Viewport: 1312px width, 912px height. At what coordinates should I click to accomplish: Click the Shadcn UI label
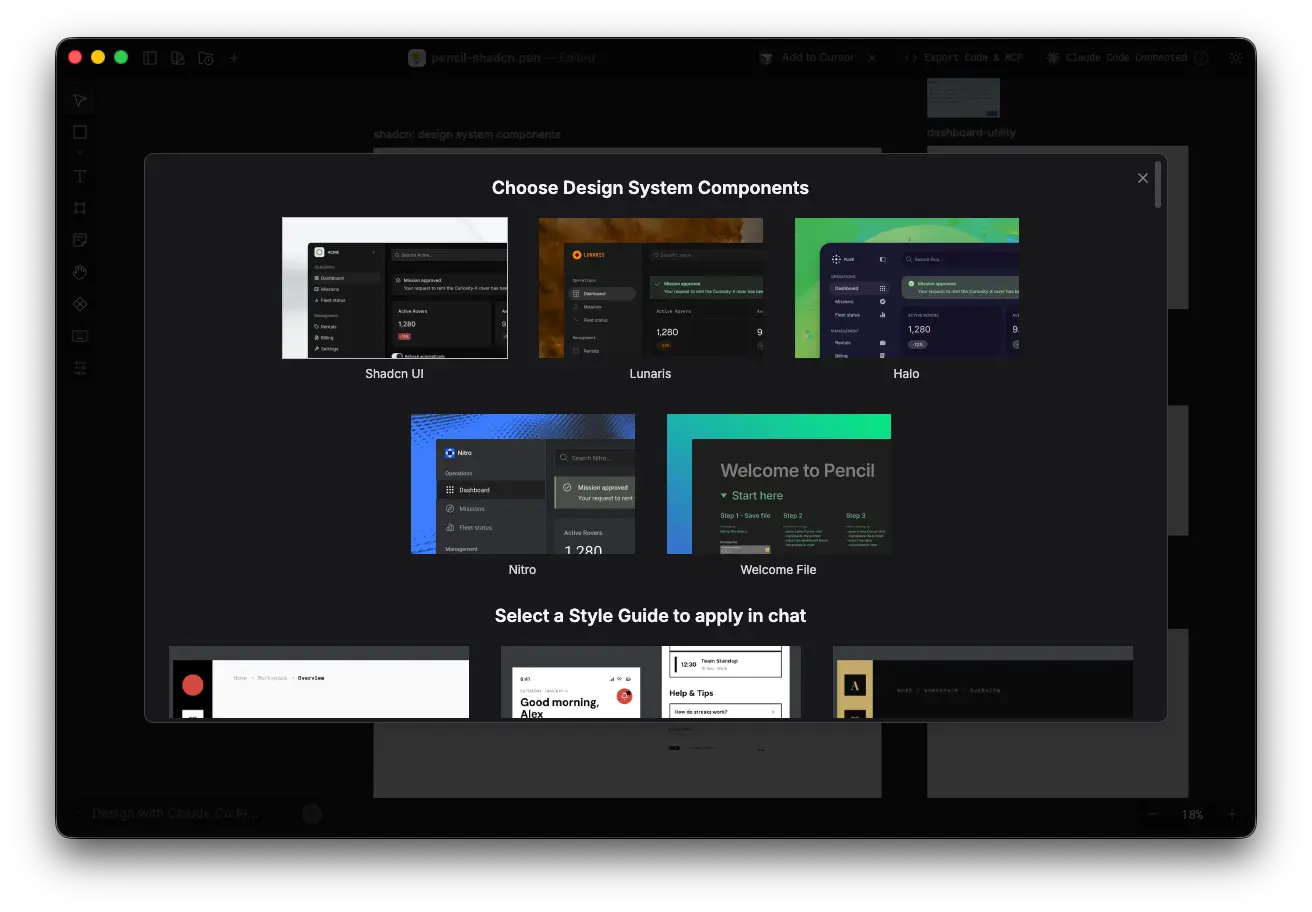pyautogui.click(x=395, y=374)
